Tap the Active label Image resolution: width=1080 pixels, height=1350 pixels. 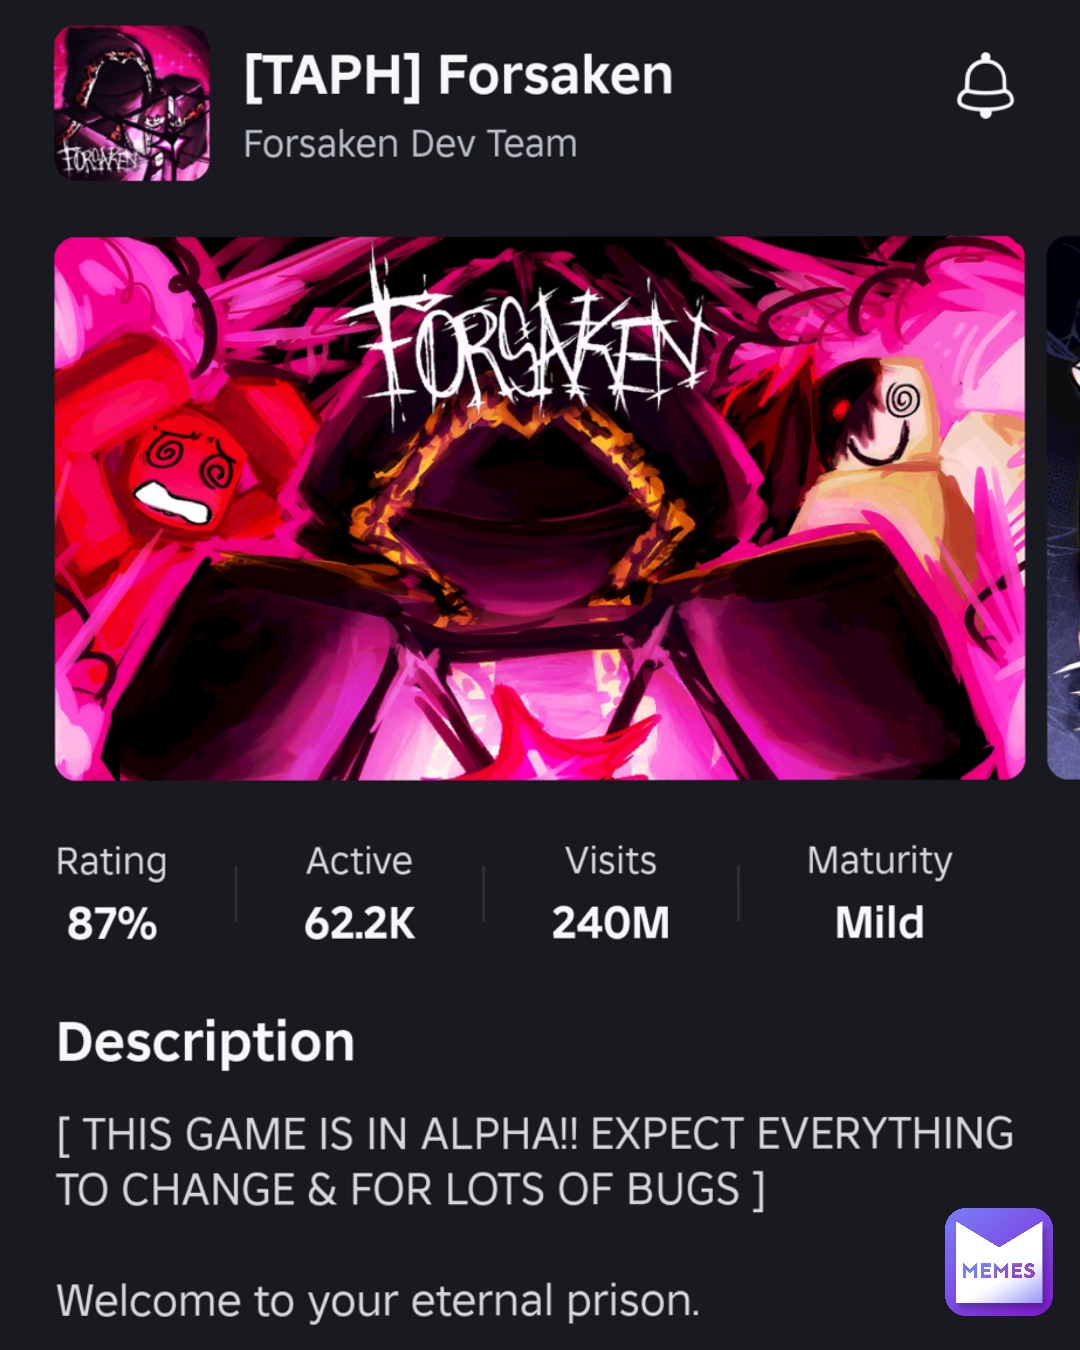pos(359,861)
